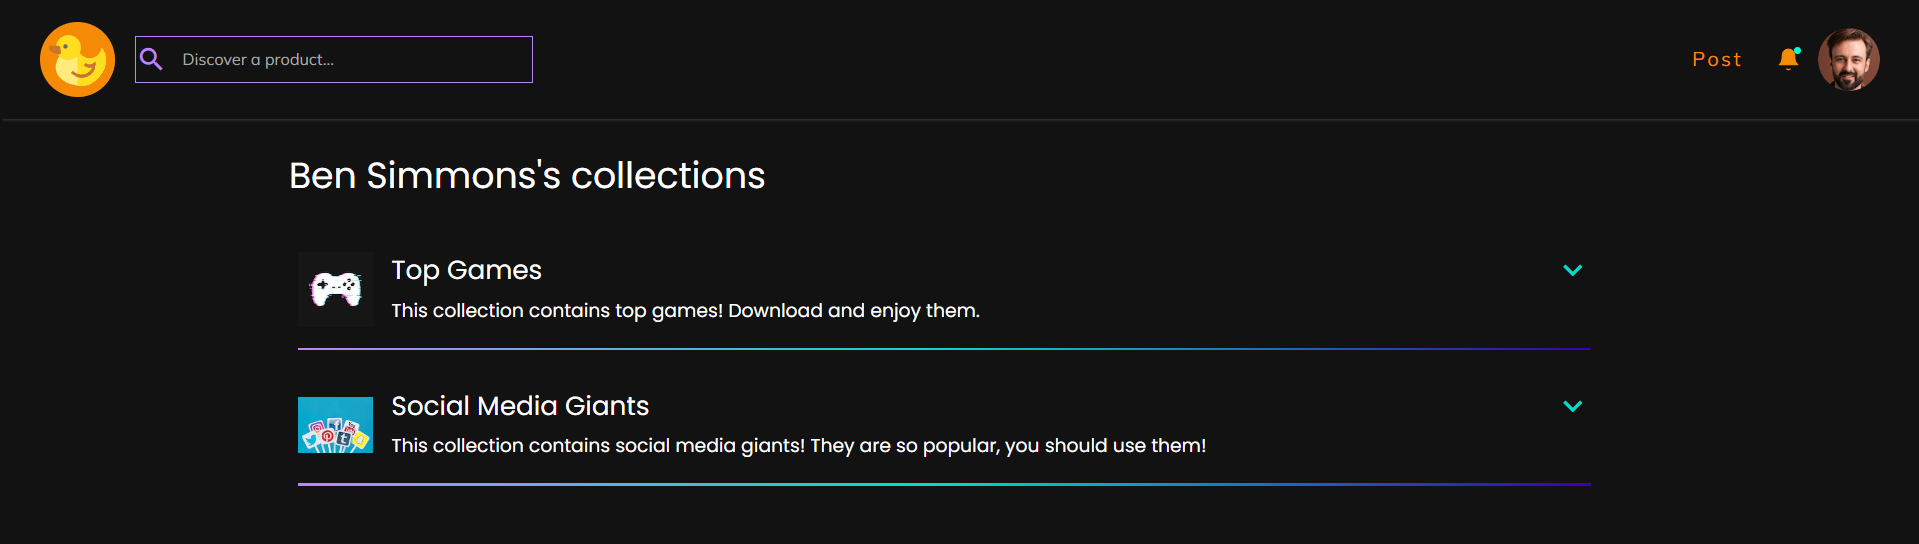Screen dimensions: 1919x544
Task: Open the Social Media Giants title
Action: (x=520, y=406)
